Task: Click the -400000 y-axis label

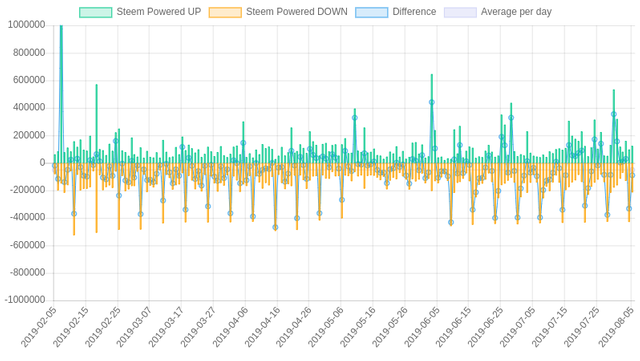Action: click(x=27, y=218)
